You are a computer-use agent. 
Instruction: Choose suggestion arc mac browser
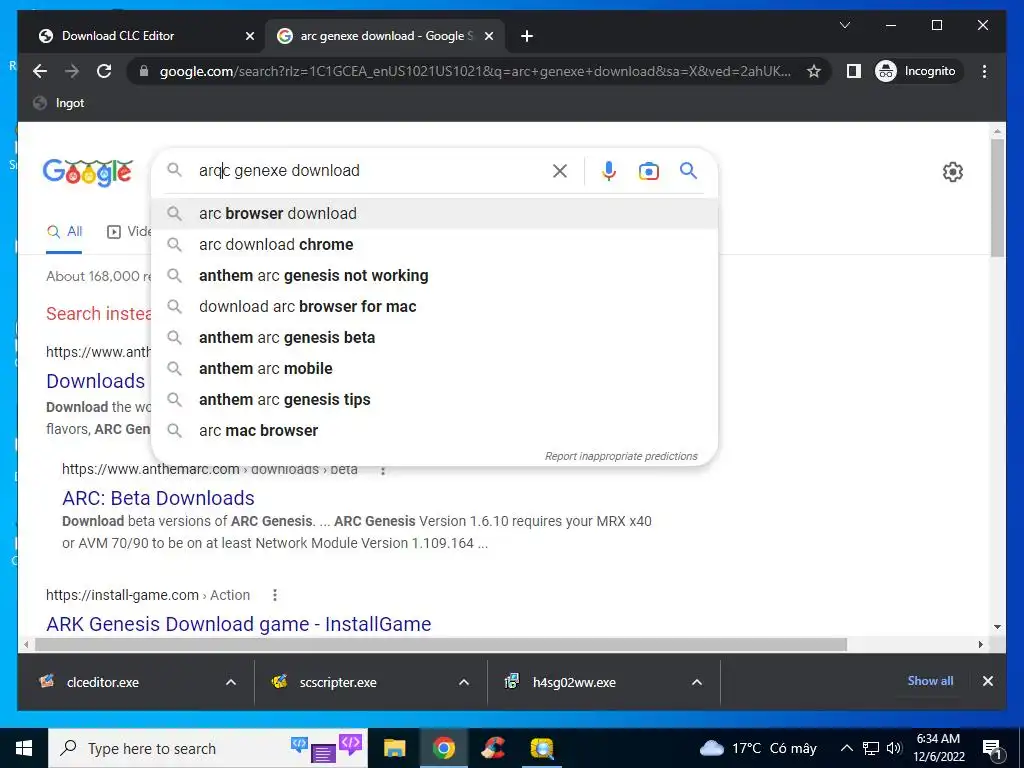click(x=434, y=430)
